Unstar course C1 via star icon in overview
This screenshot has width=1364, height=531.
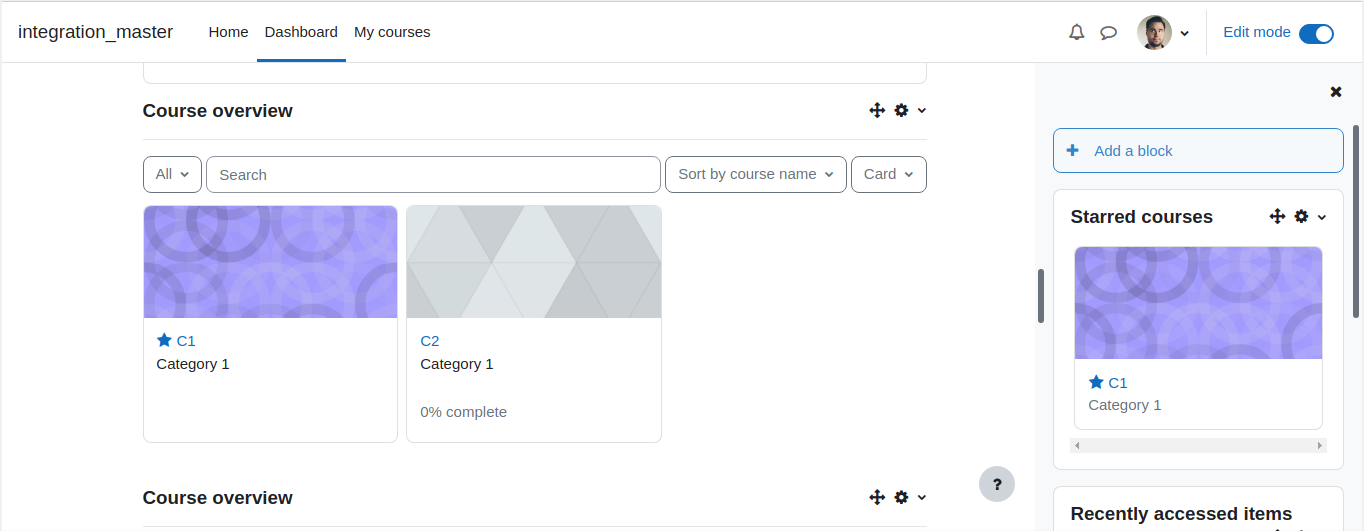(x=164, y=340)
